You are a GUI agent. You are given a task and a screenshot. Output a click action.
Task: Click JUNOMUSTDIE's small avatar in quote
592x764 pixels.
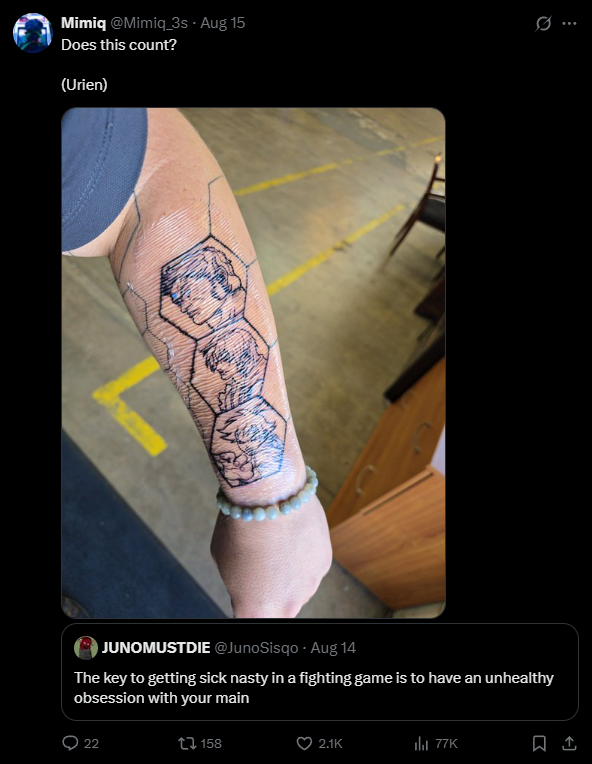point(86,648)
